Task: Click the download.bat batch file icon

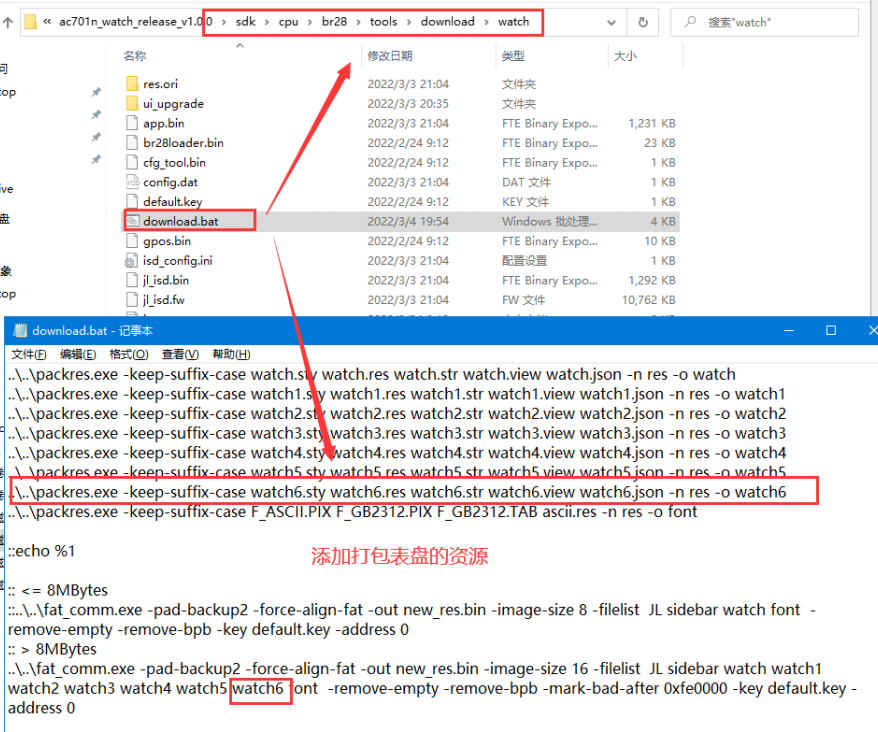Action: coord(132,221)
